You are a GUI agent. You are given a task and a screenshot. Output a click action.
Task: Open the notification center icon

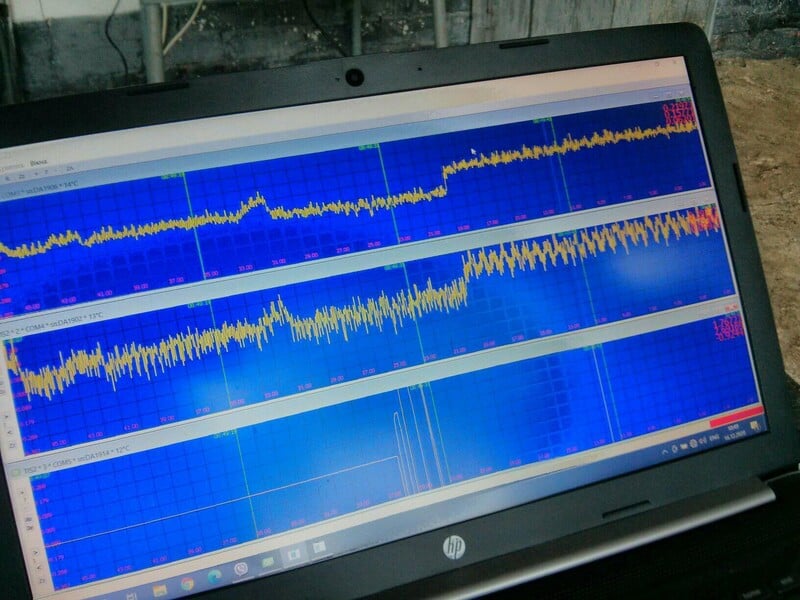pyautogui.click(x=757, y=425)
